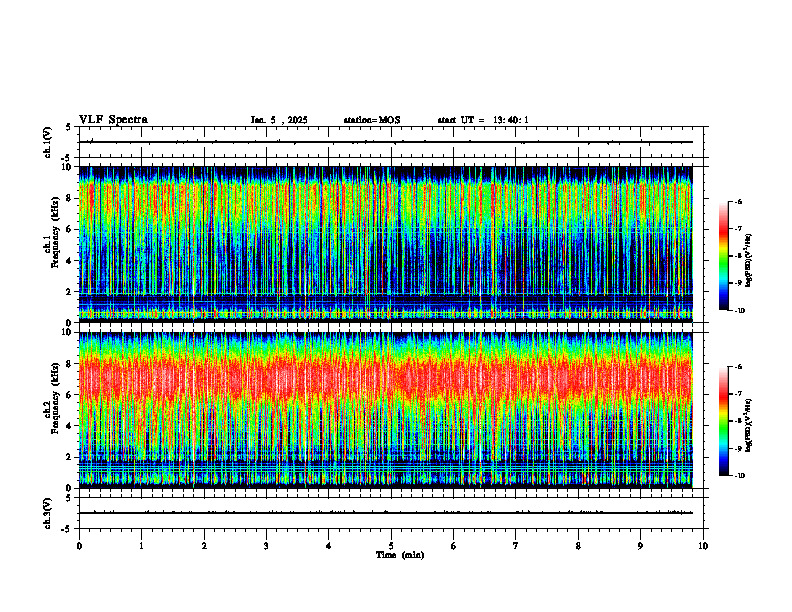The image size is (792, 612).
Task: Click the "station=MOS" header text
Action: pos(372,120)
